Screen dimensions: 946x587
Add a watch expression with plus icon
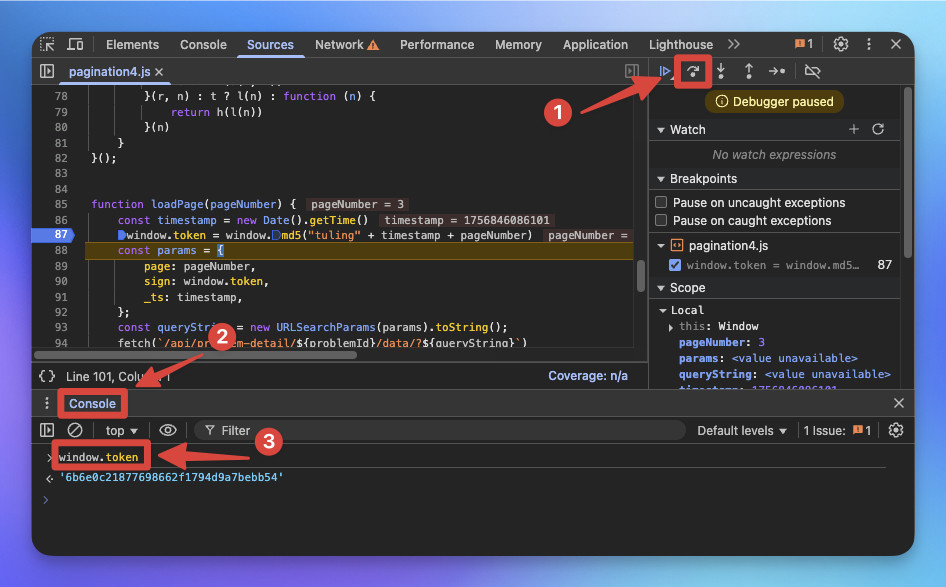pyautogui.click(x=854, y=129)
